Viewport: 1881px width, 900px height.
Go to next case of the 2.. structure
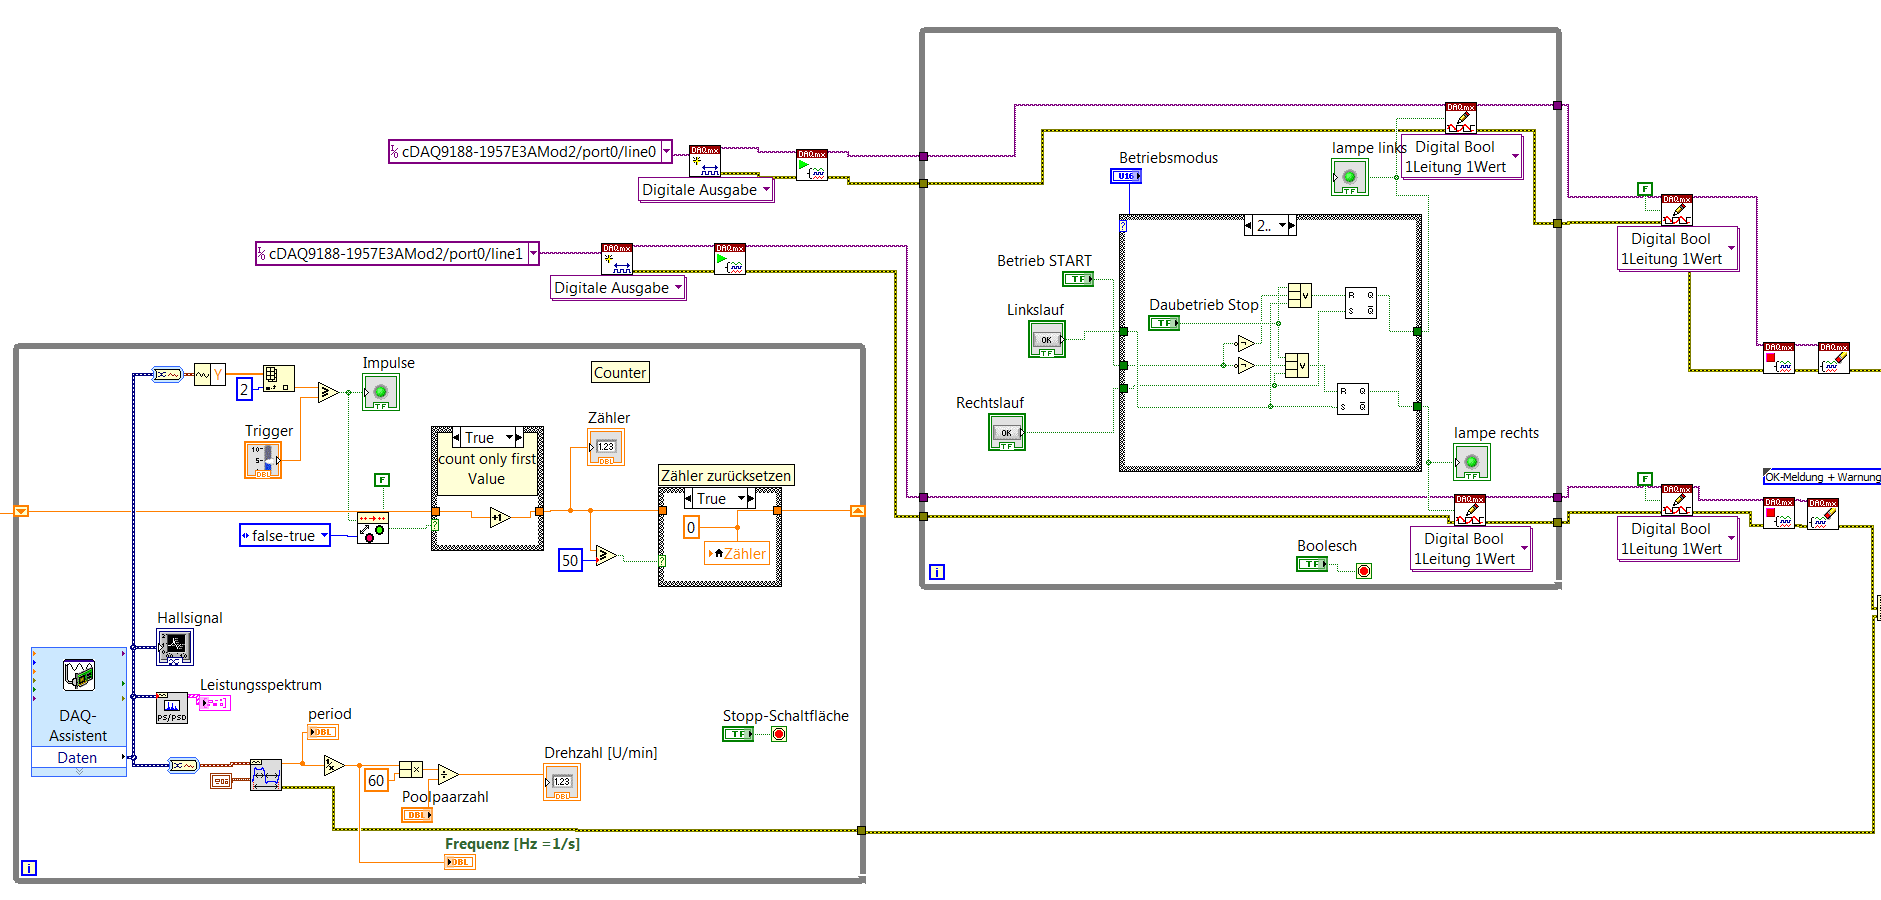tap(1292, 226)
